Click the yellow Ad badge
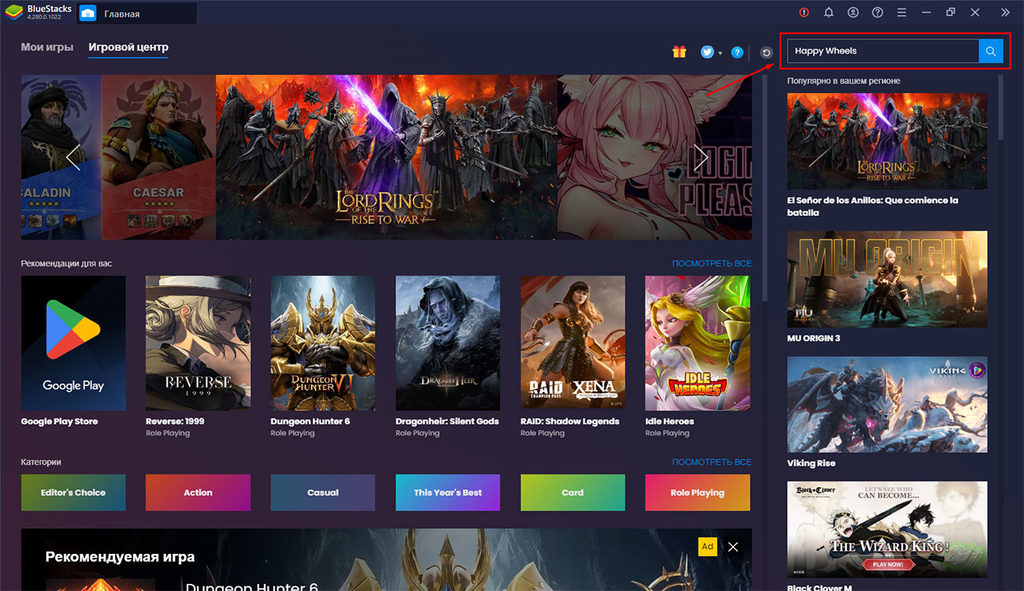 [707, 547]
